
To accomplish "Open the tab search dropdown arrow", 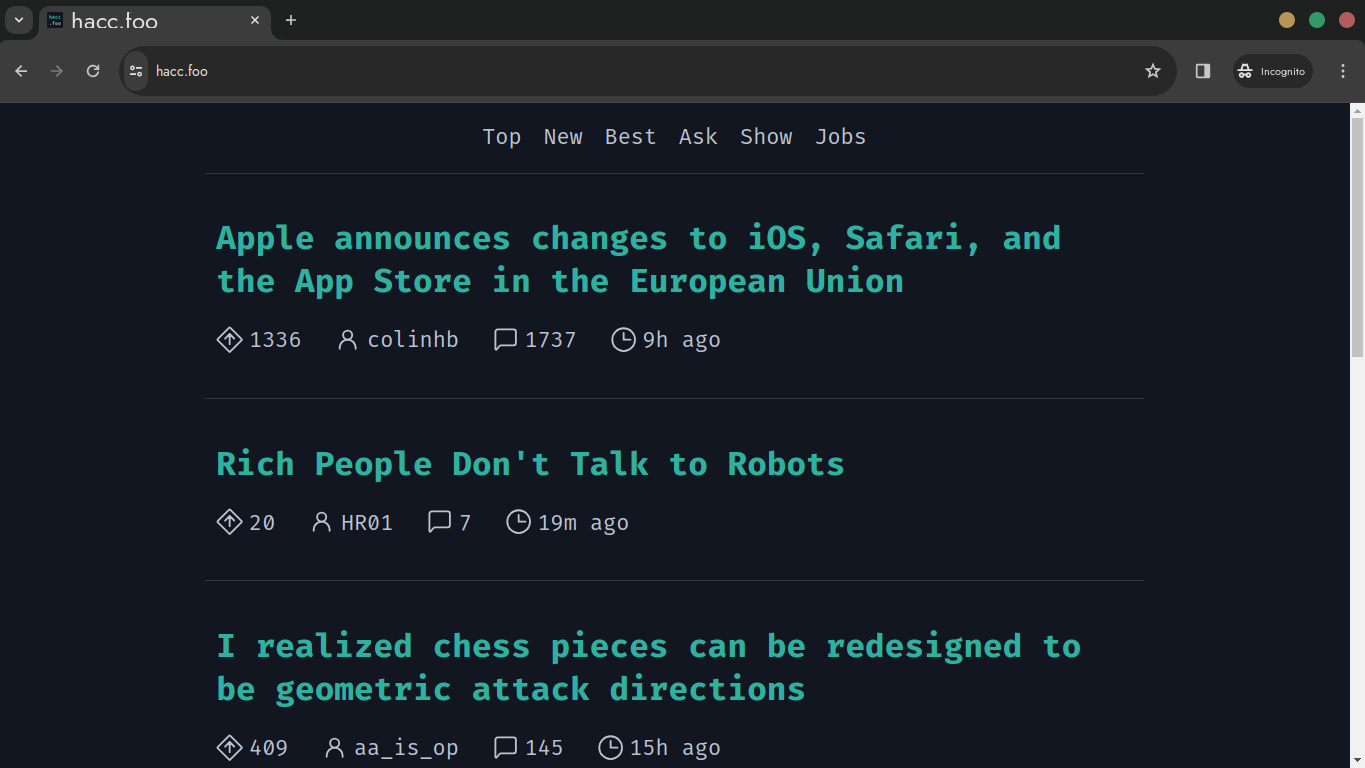I will click(x=18, y=20).
